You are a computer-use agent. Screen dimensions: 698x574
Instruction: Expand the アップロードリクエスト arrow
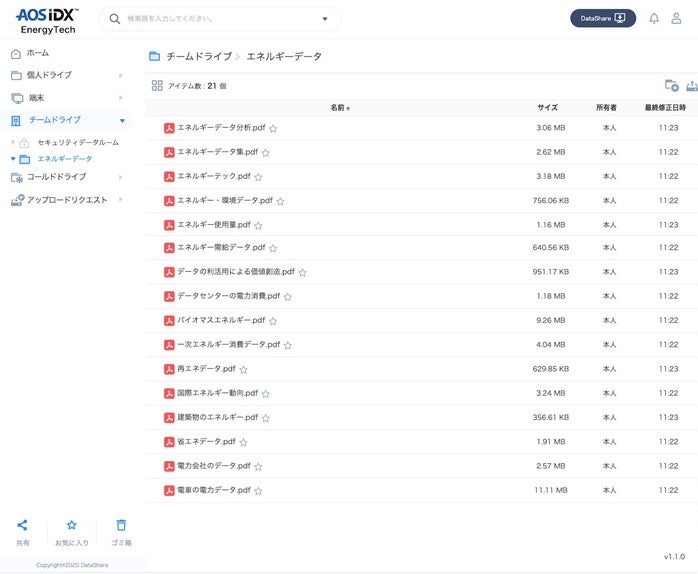point(121,199)
